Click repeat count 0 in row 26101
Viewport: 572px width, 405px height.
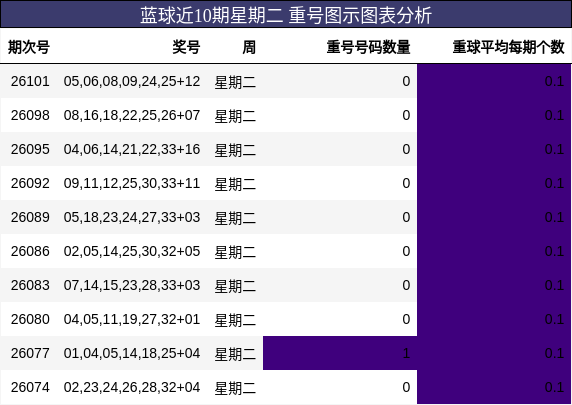[x=406, y=81]
